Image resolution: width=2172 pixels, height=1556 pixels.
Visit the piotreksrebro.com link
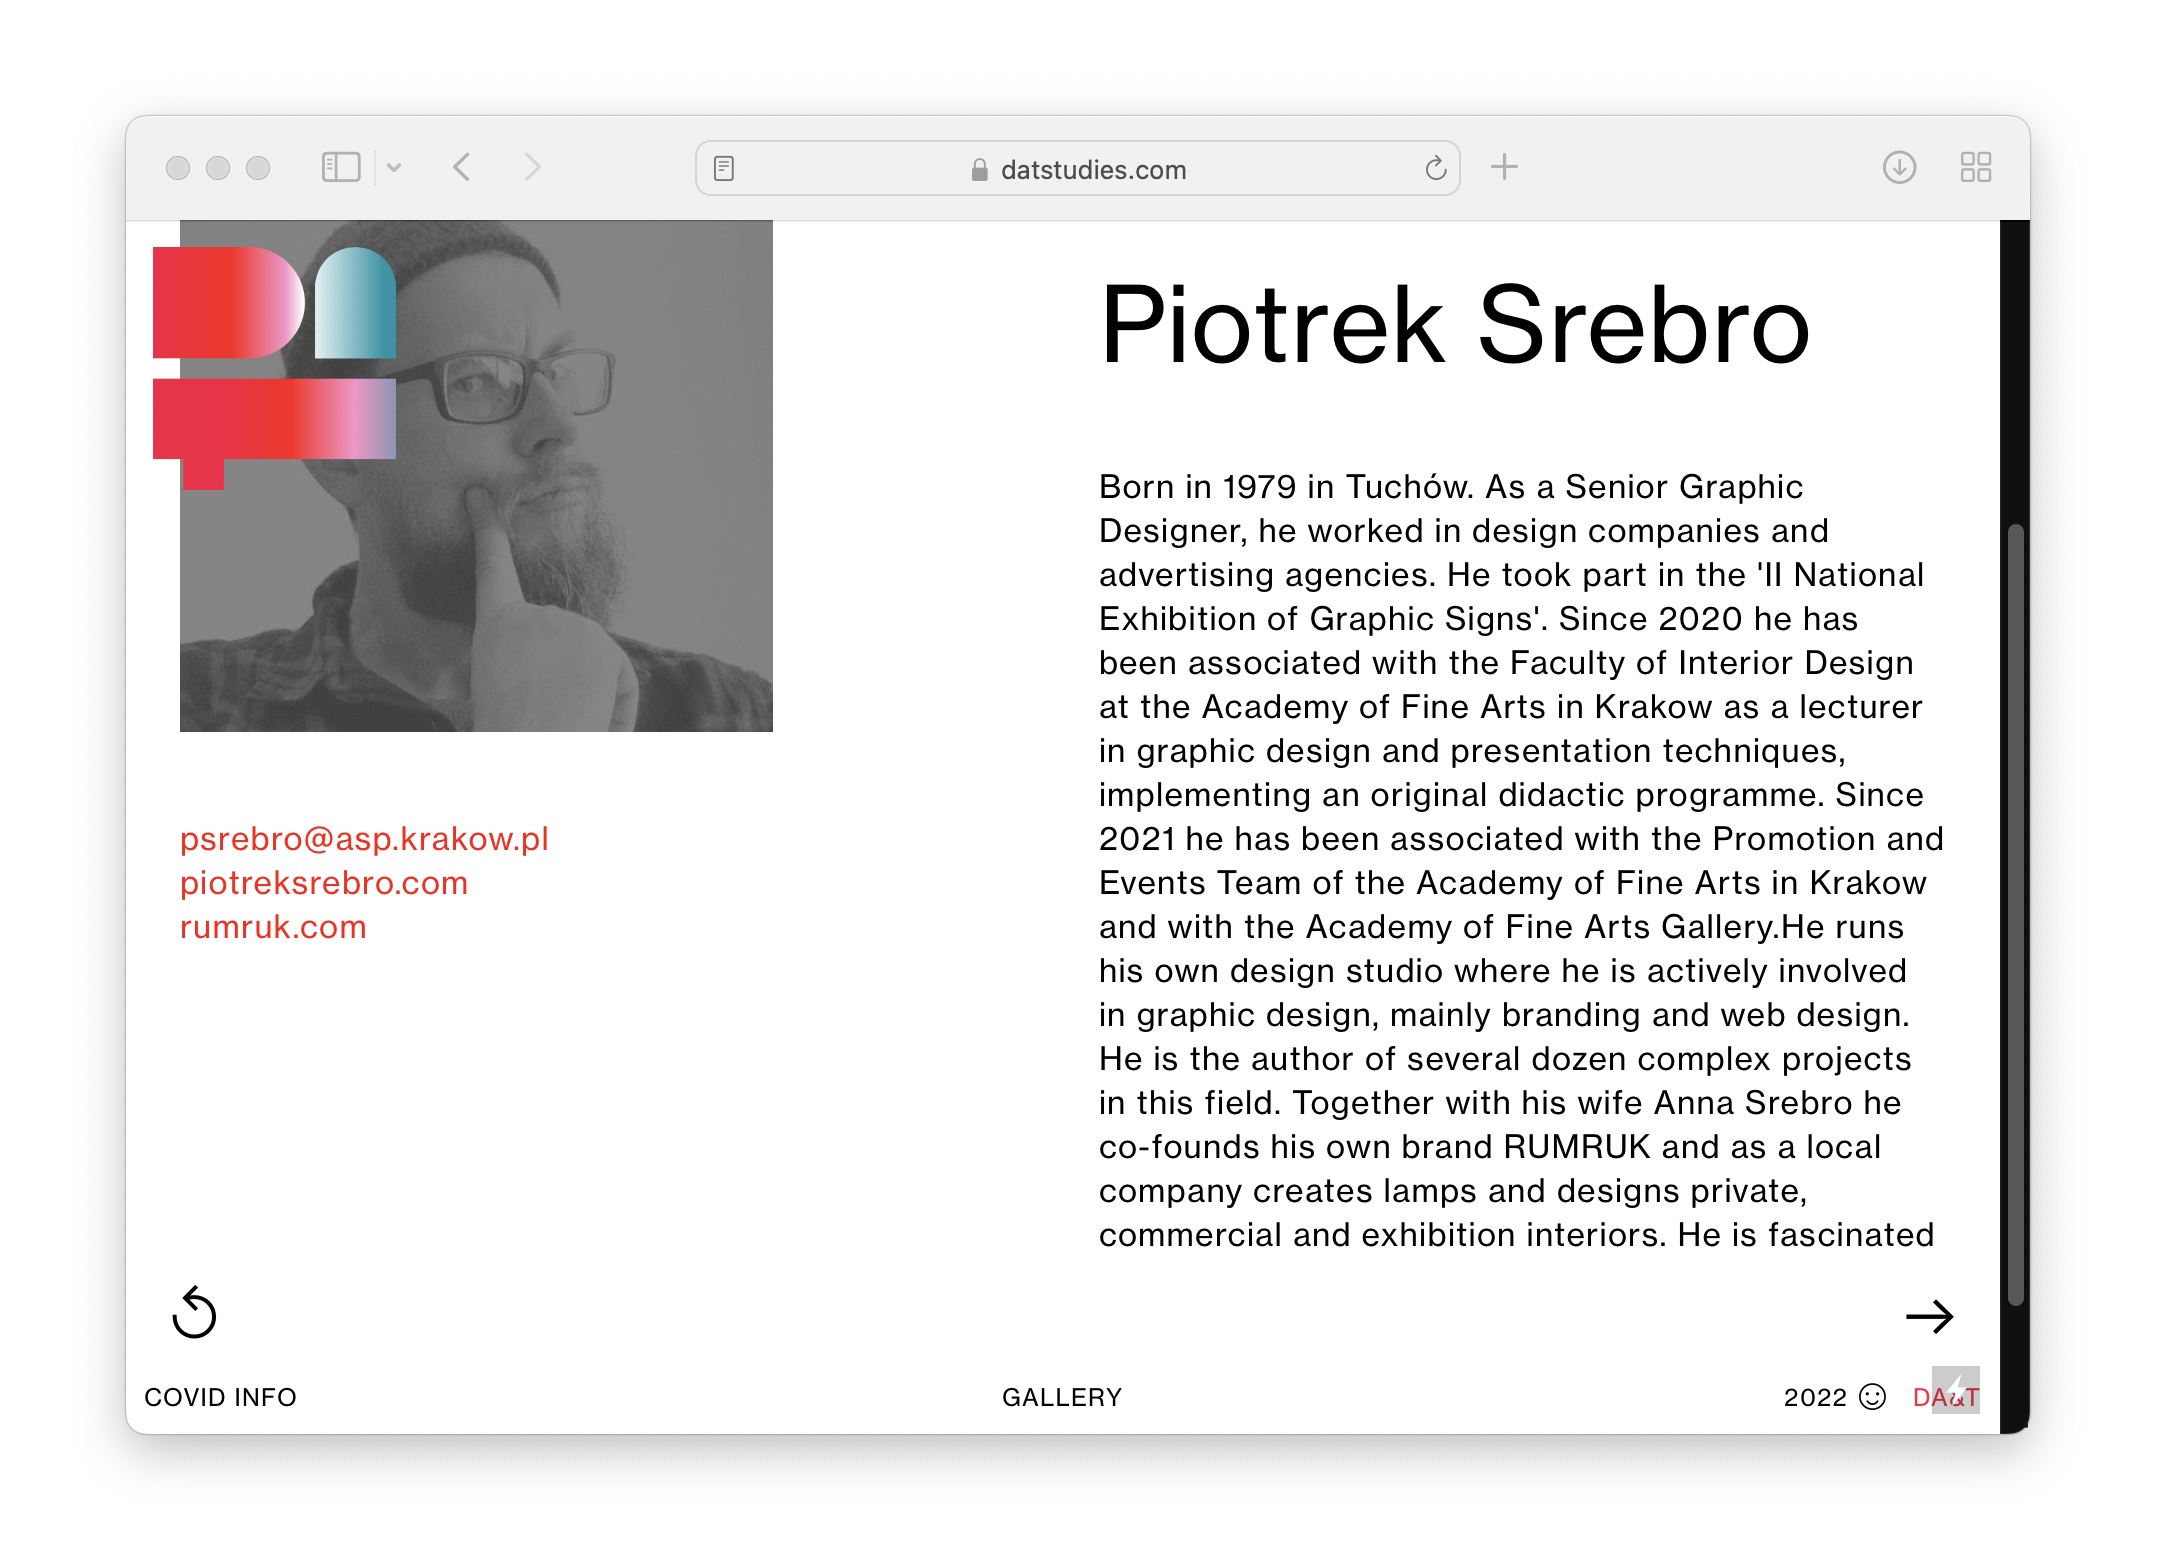coord(323,883)
